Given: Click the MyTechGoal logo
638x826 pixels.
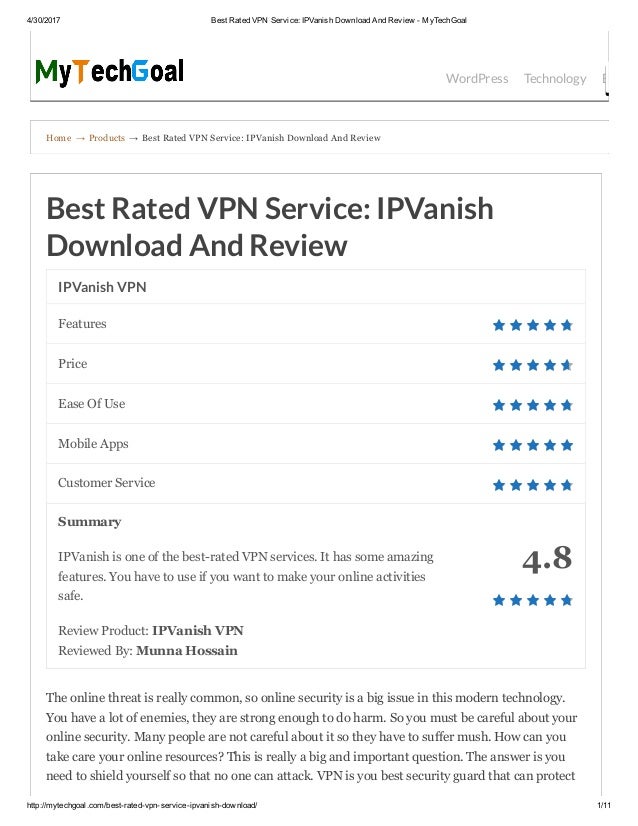Looking at the screenshot, I should tap(109, 72).
